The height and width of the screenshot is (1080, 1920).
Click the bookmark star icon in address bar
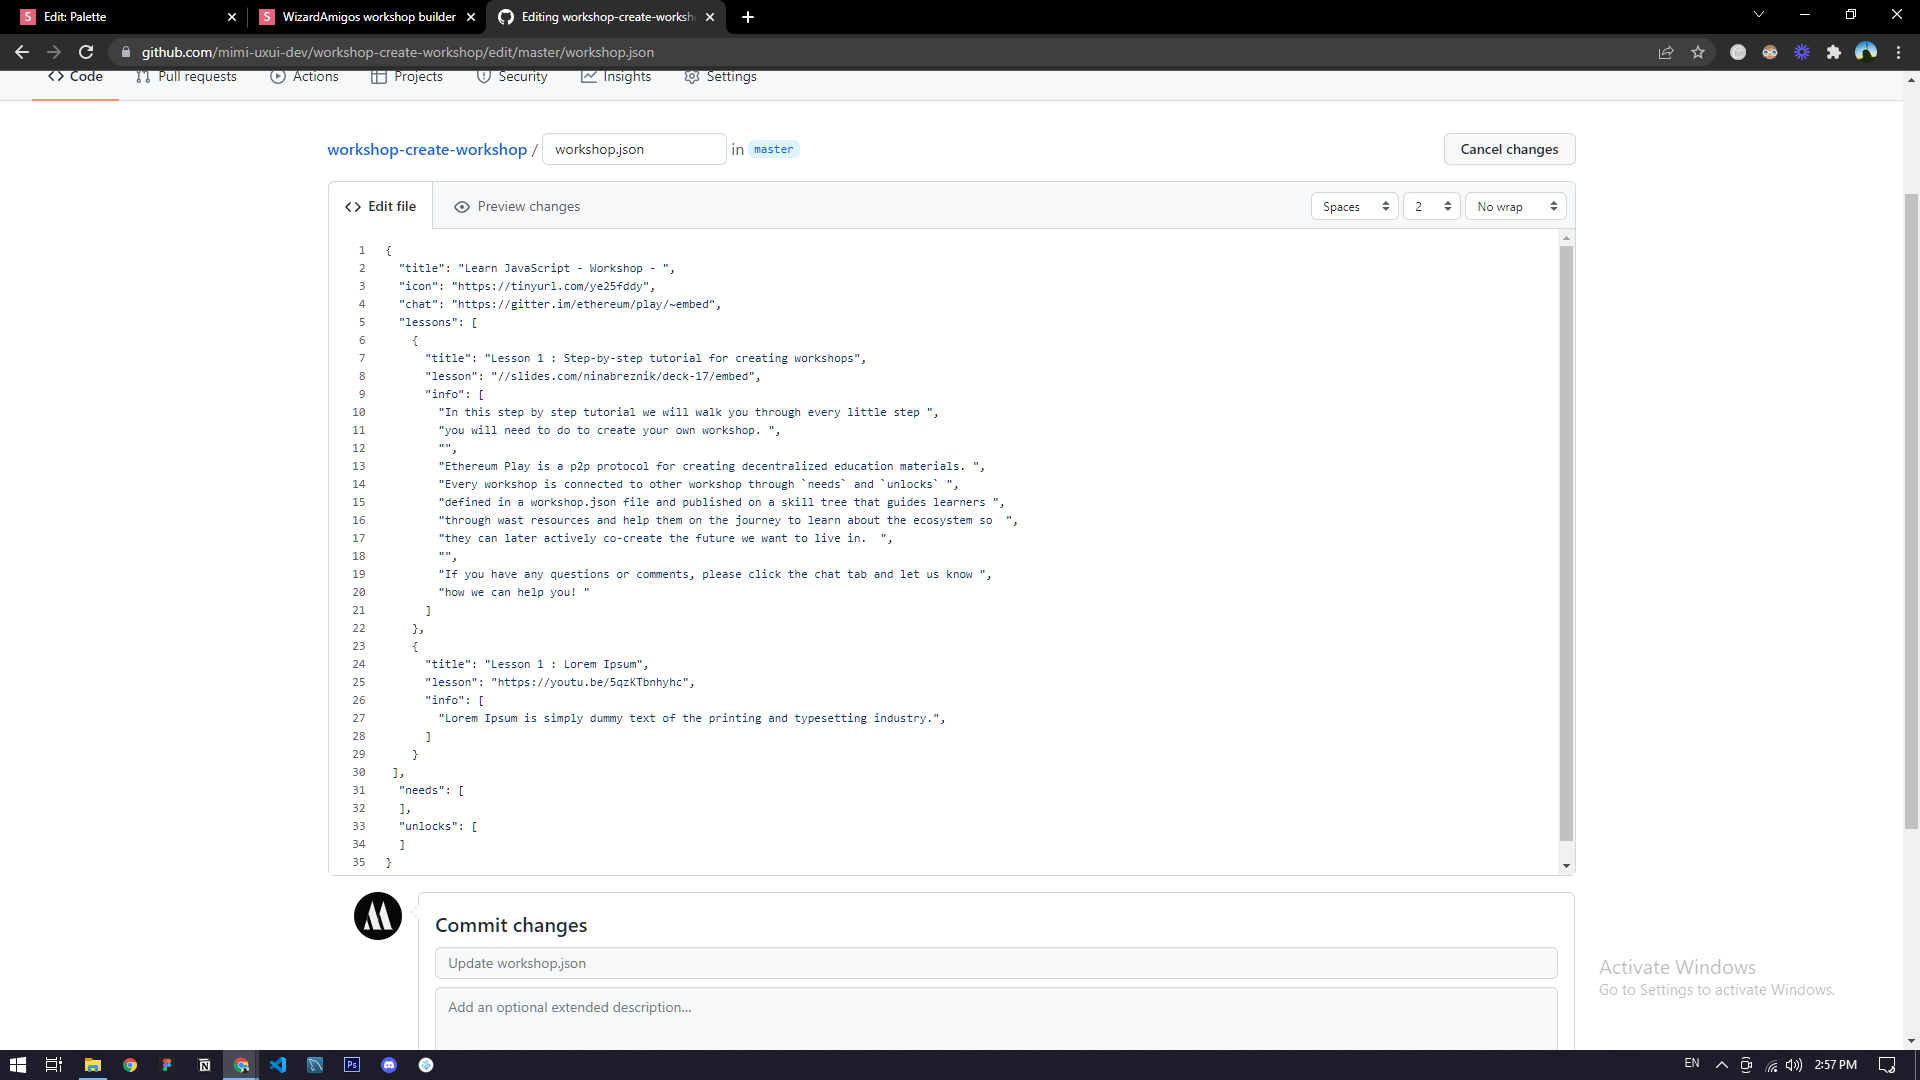1698,52
